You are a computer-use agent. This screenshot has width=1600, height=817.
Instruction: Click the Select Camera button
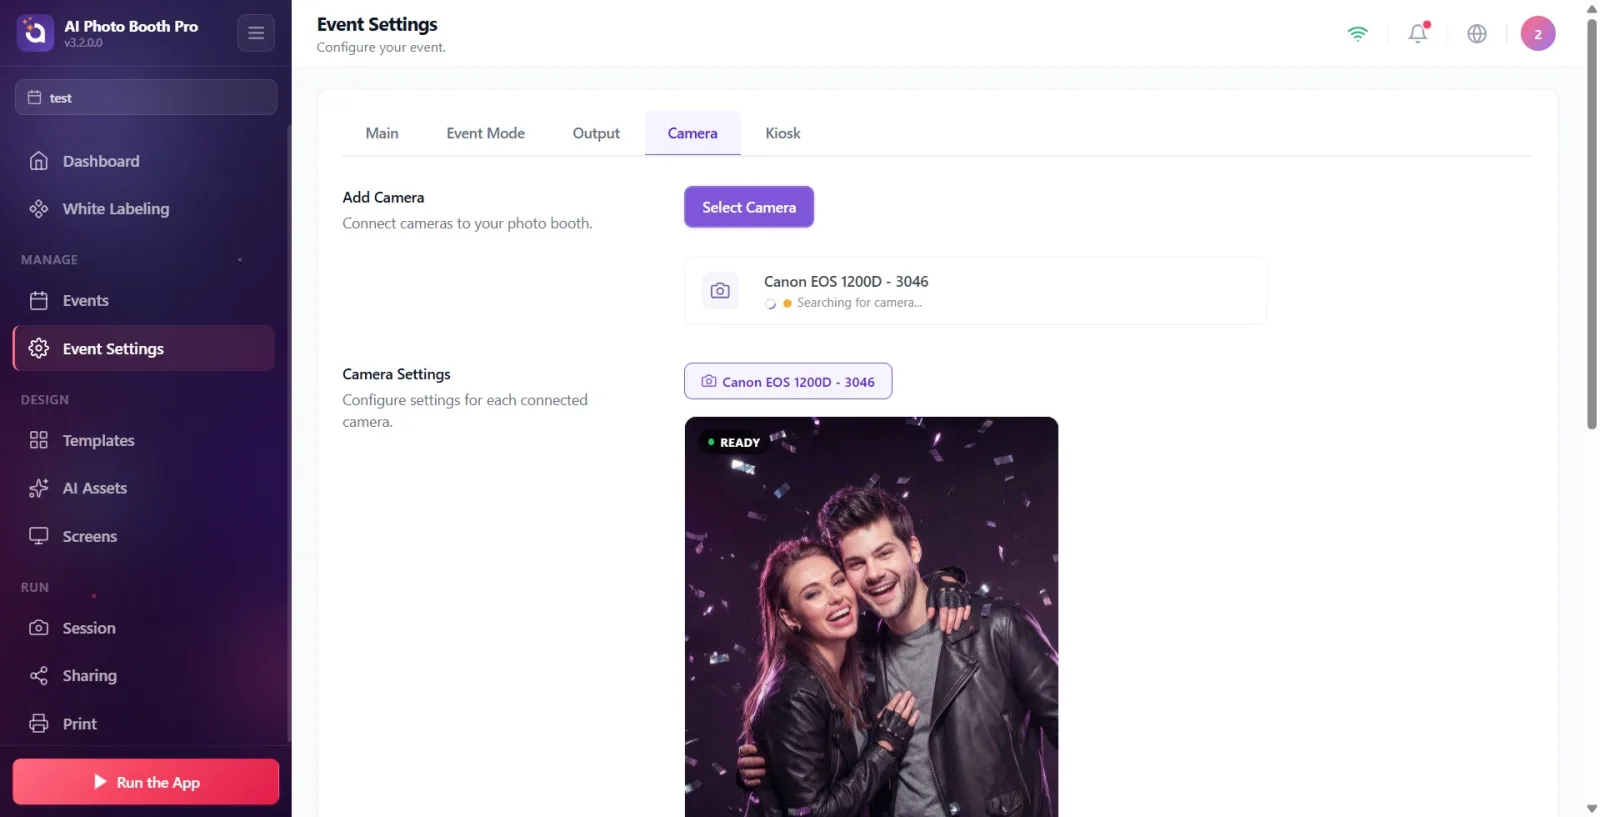(749, 207)
